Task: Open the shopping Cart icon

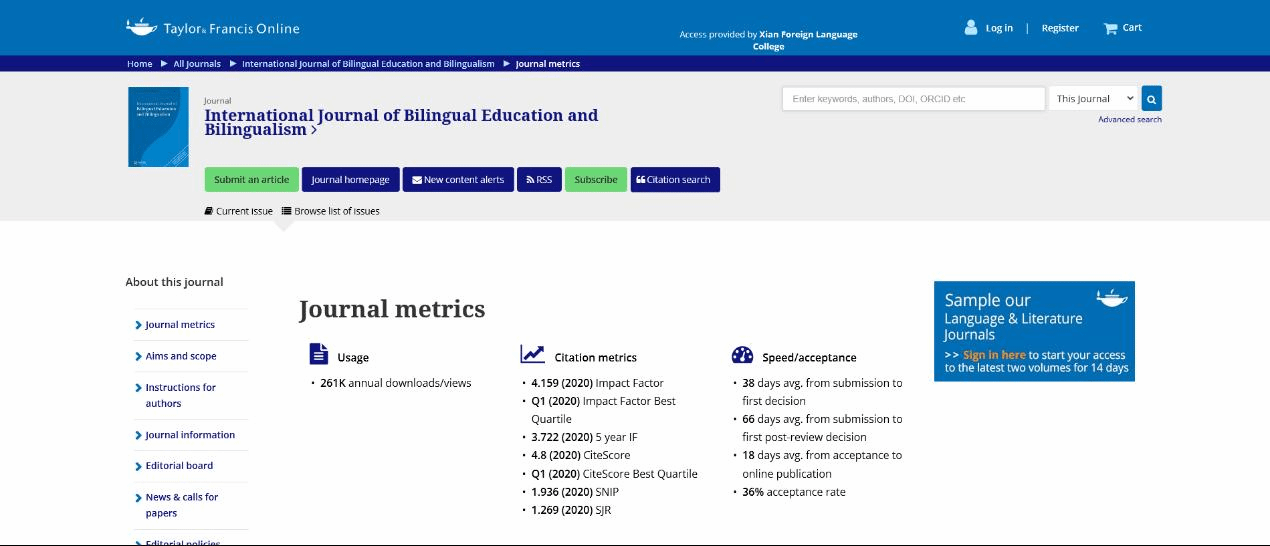Action: click(1110, 28)
